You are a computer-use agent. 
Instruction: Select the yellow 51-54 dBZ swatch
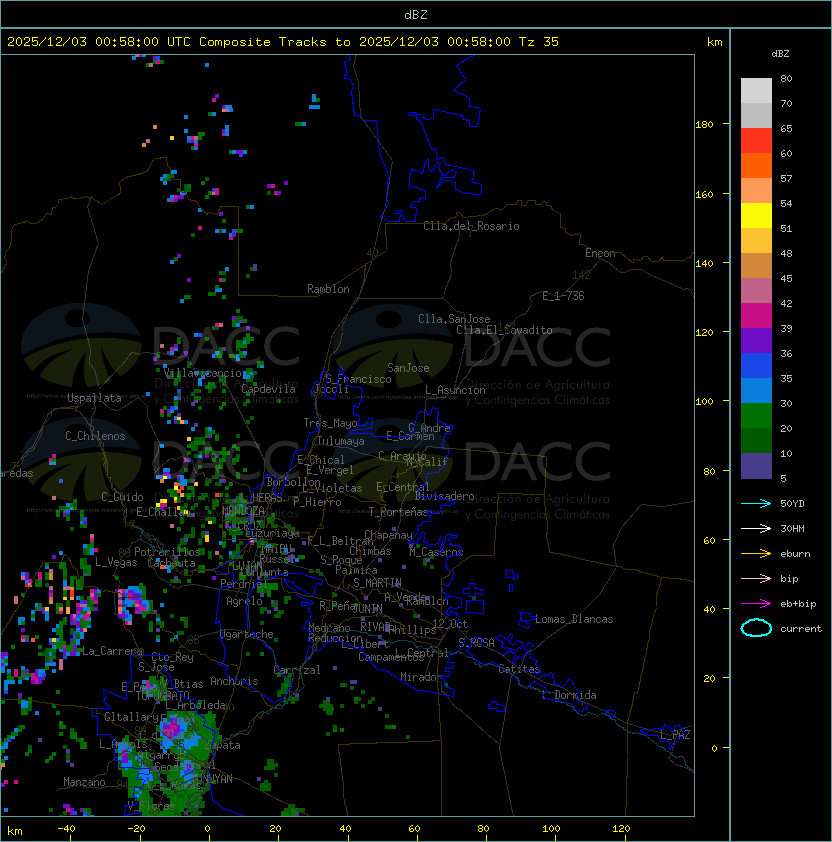[x=756, y=215]
